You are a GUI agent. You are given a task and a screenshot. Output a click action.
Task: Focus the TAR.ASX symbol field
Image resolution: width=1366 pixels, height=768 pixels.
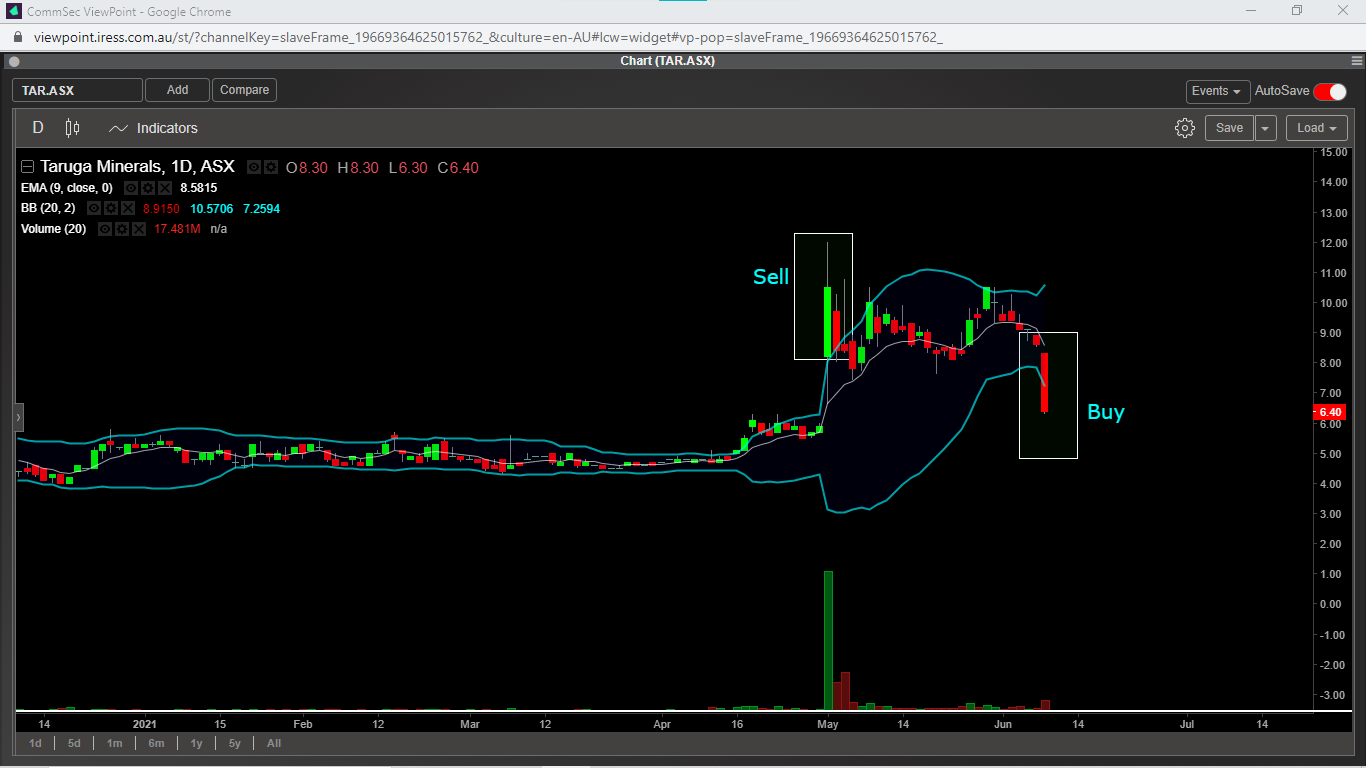pyautogui.click(x=78, y=90)
